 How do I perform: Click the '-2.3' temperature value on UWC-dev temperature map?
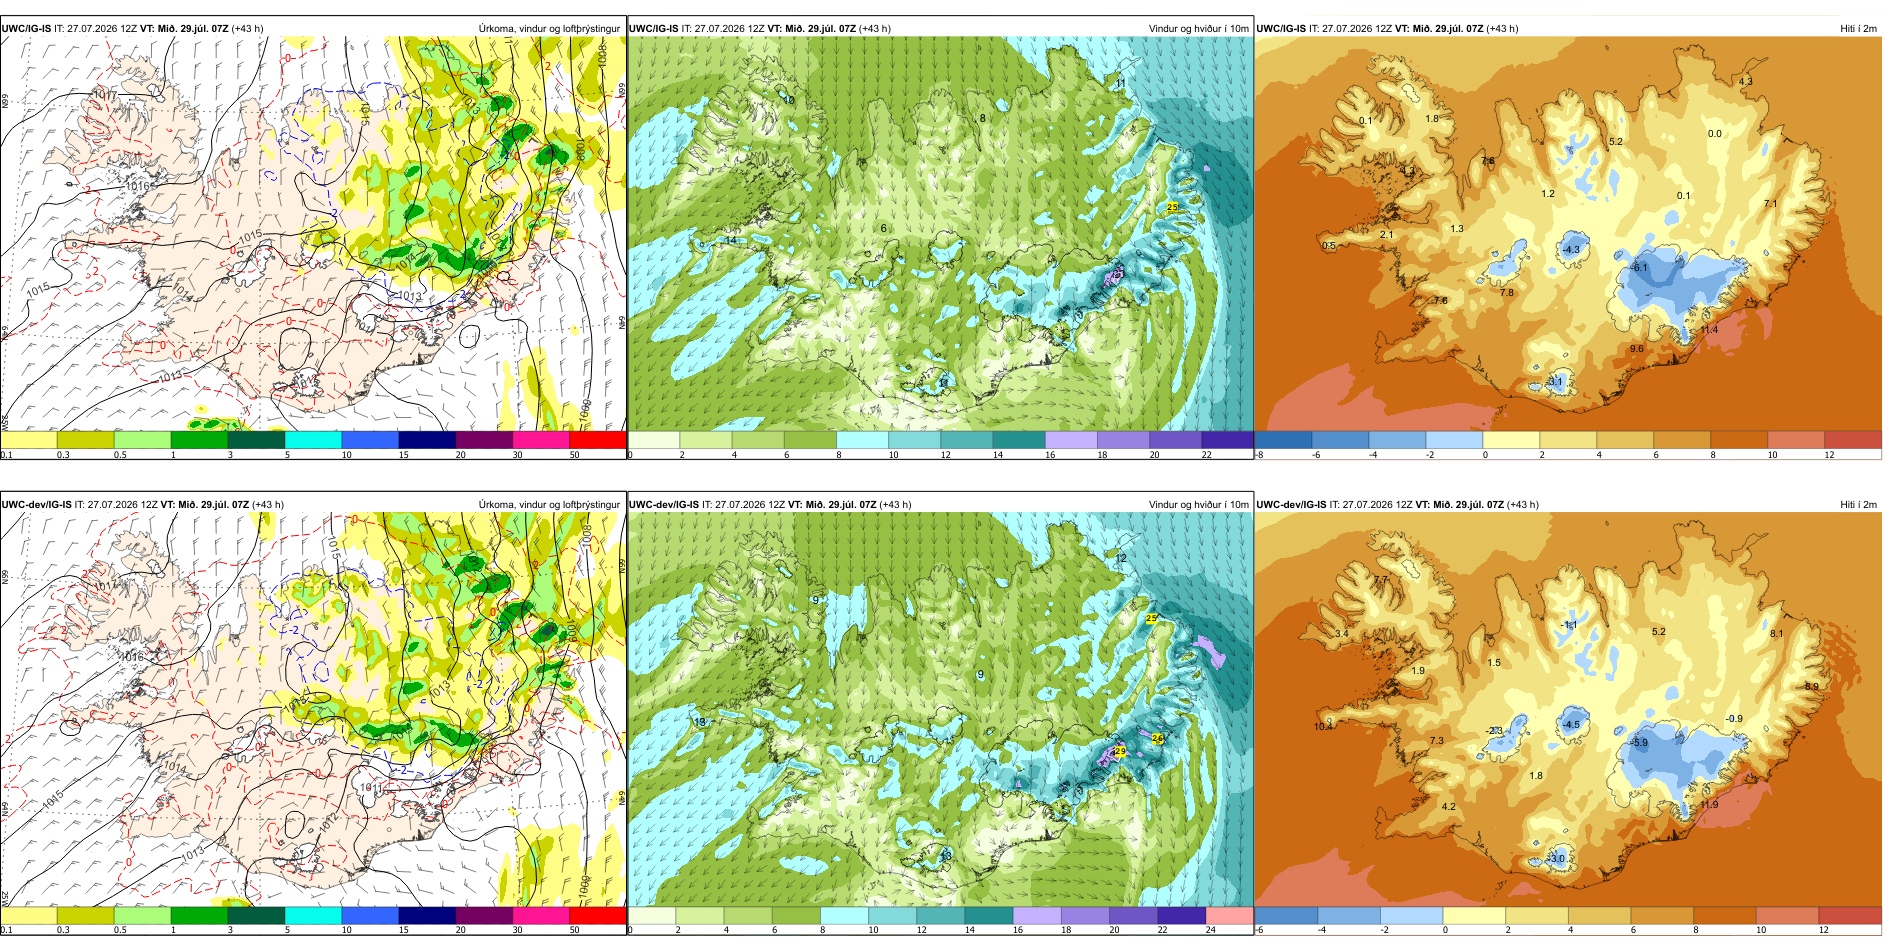click(x=1495, y=731)
